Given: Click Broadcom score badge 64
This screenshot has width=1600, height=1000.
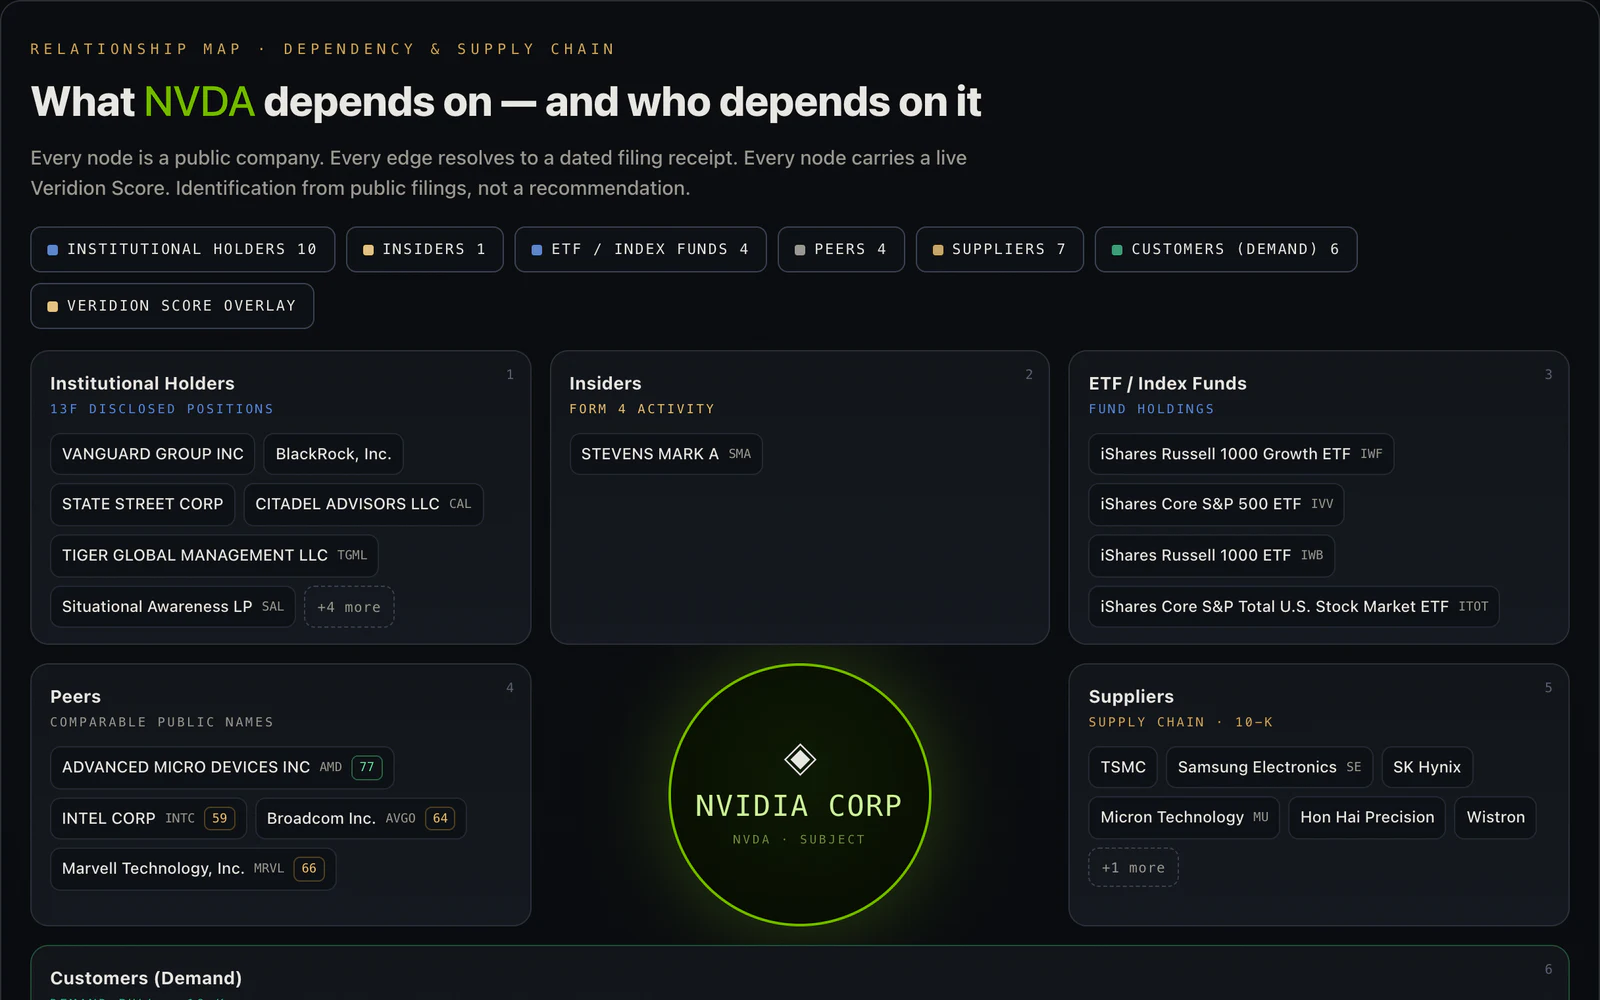Looking at the screenshot, I should (x=440, y=818).
